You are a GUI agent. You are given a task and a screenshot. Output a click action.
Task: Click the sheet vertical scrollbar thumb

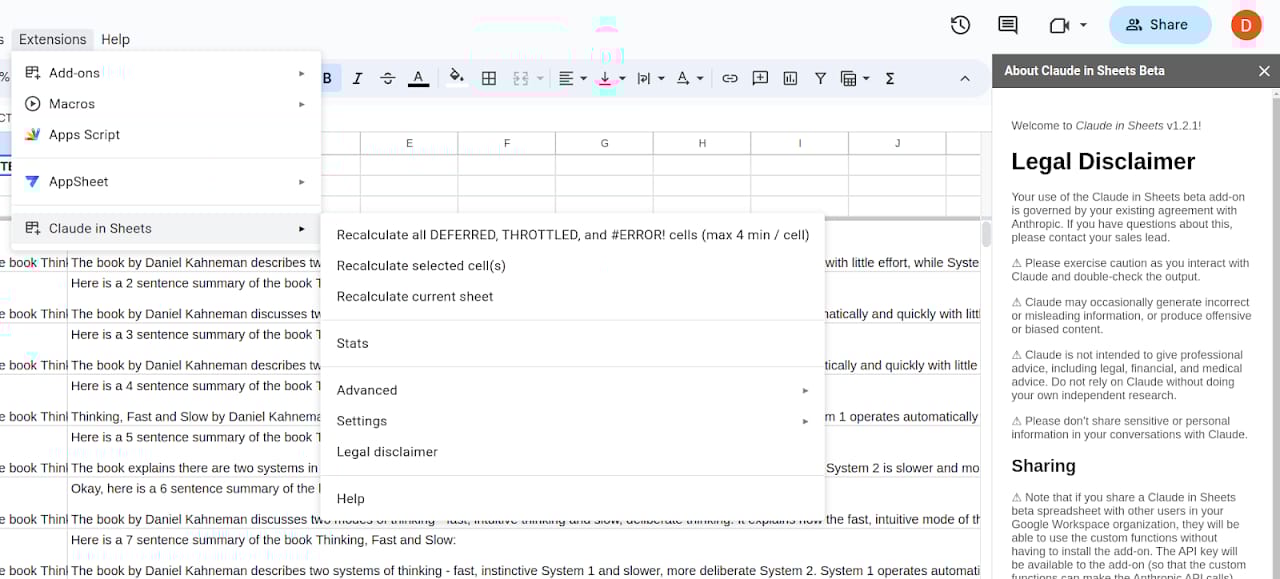pos(986,234)
